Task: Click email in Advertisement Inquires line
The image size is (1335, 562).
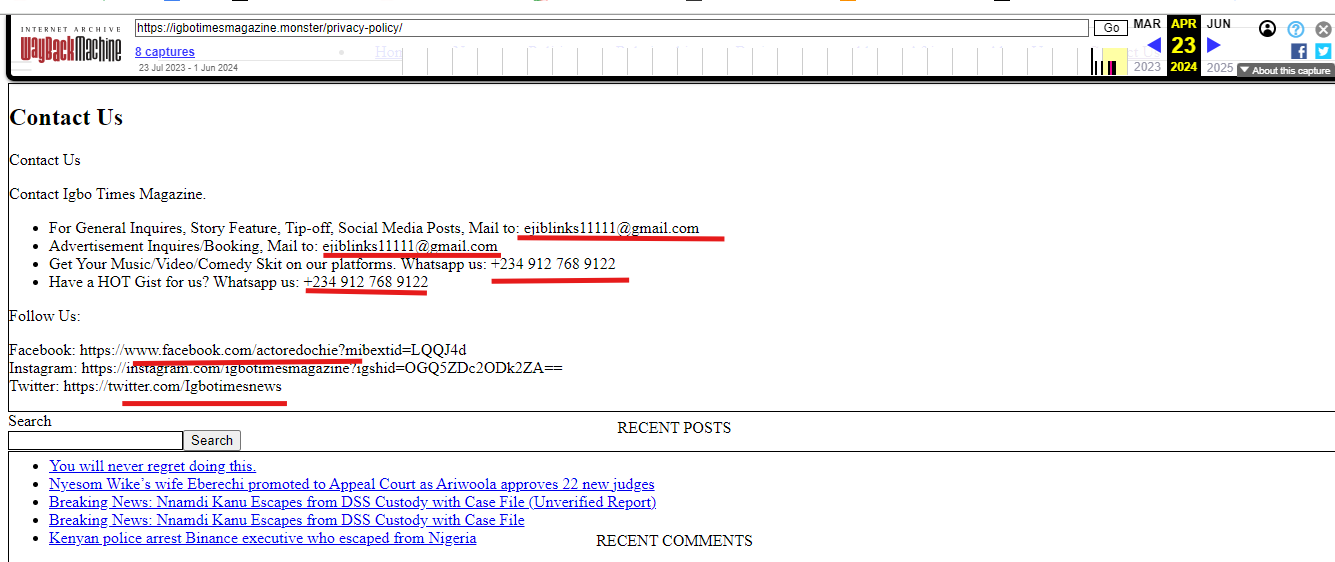Action: 410,246
